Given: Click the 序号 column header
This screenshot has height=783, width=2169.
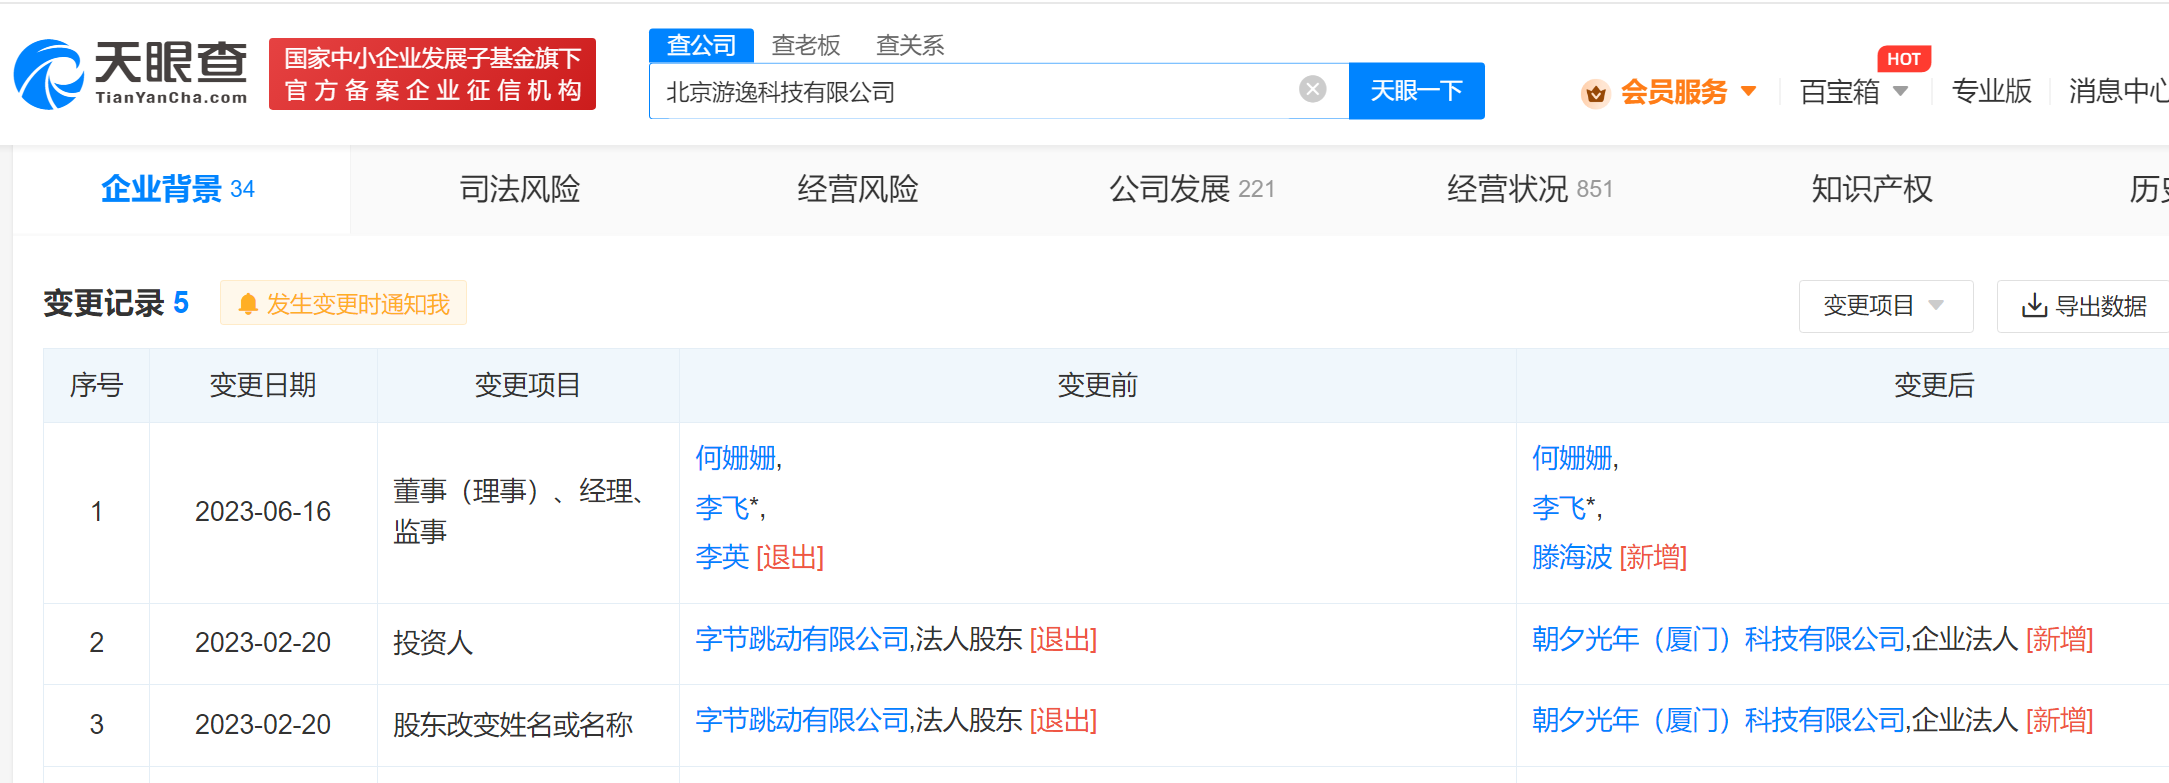Looking at the screenshot, I should coord(96,385).
